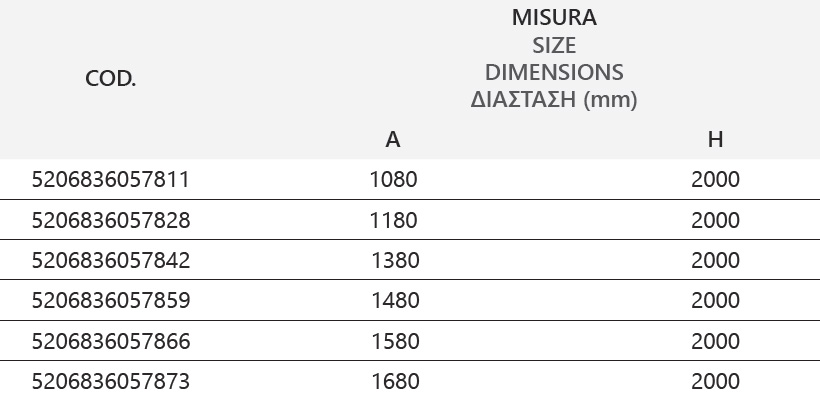Click the ΔΙΑΣΤΑΣΗ (mm) header label

click(554, 99)
